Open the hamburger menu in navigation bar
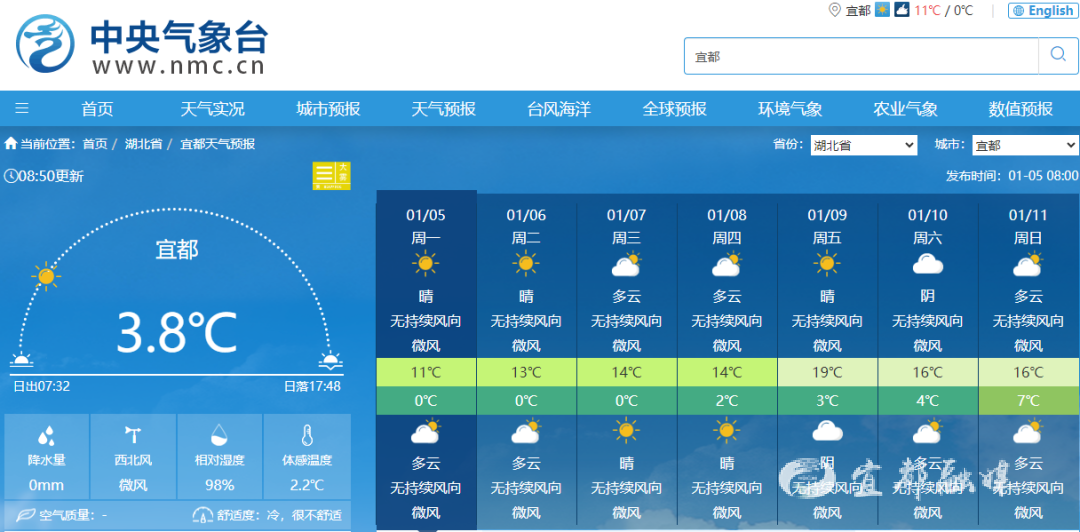The image size is (1080, 532). [22, 109]
